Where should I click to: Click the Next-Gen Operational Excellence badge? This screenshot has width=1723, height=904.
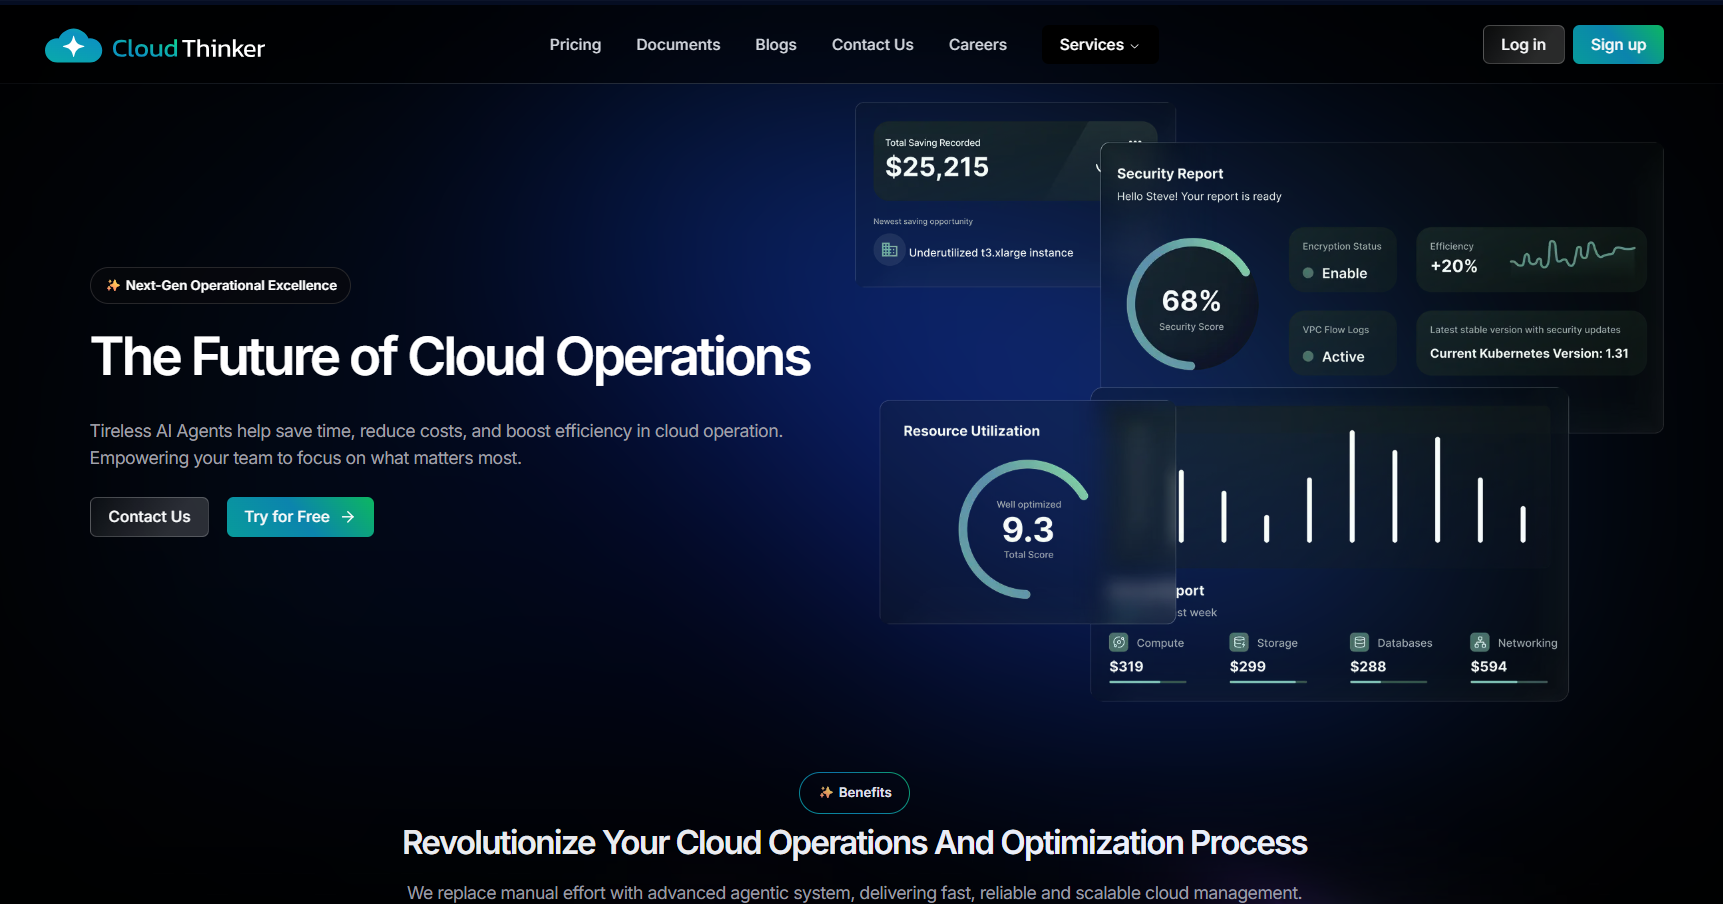point(220,285)
